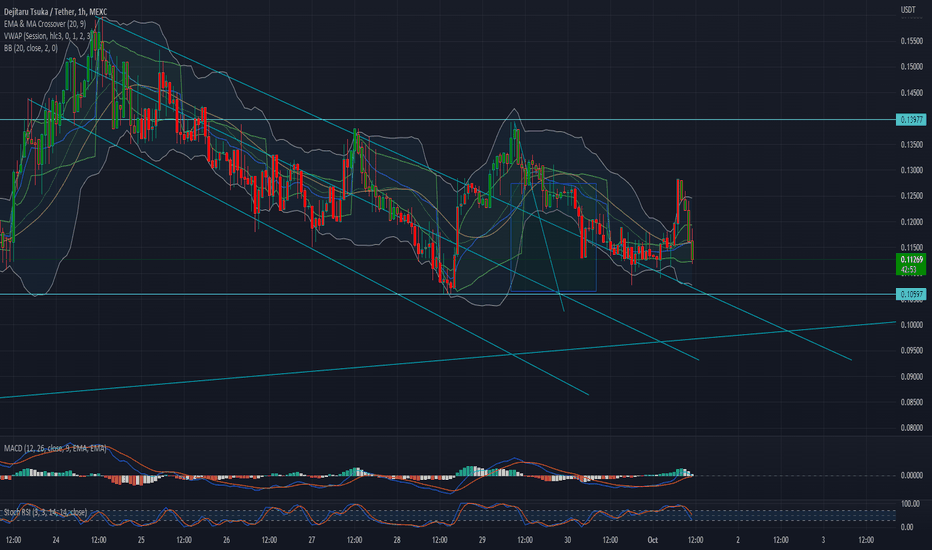Click the 26 date label on time axis
Screen dimensions: 932x550
pyautogui.click(x=226, y=540)
